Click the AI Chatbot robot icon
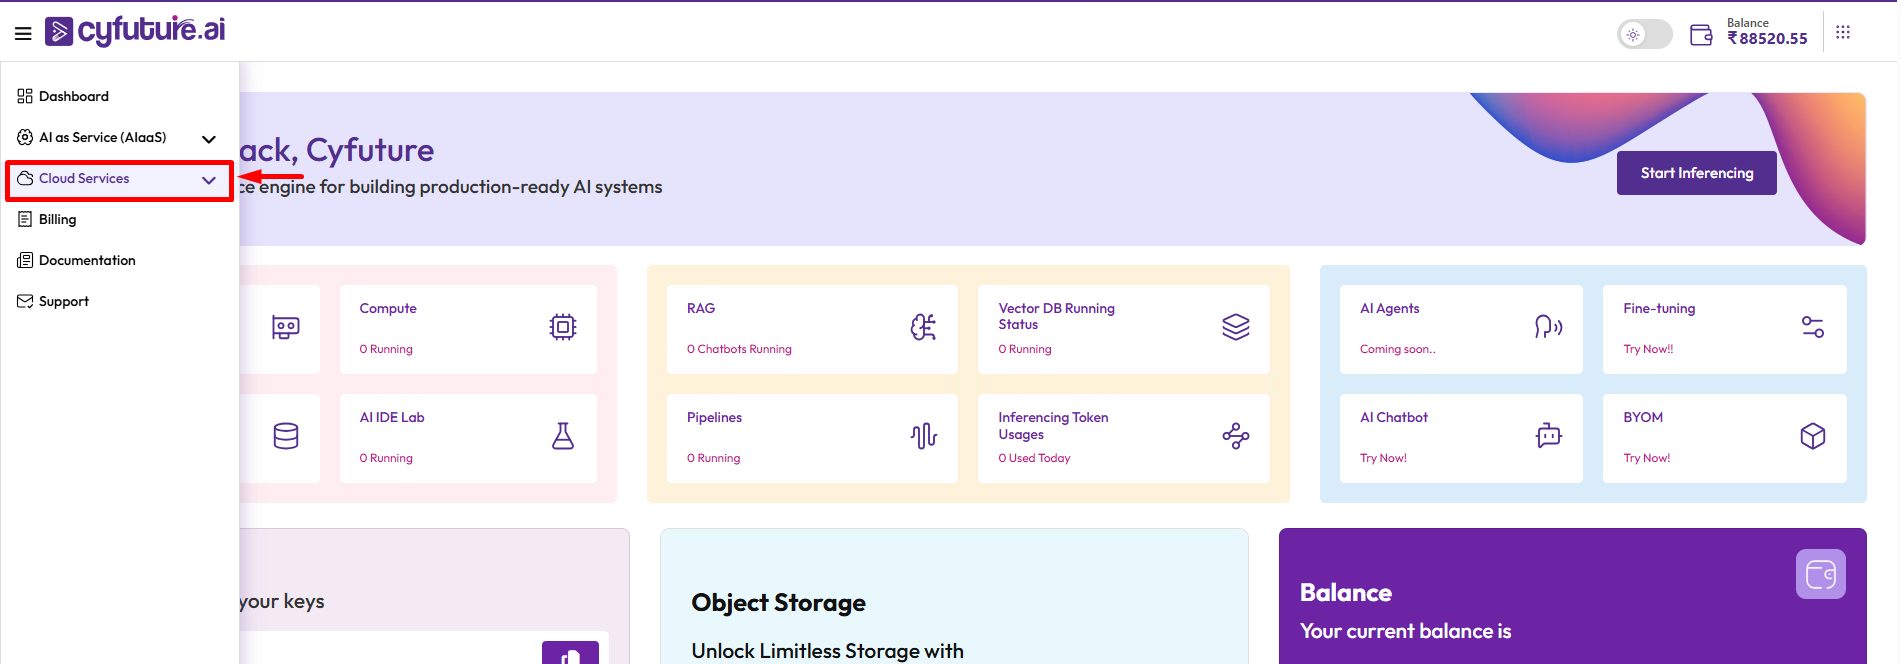The image size is (1901, 664). (x=1548, y=436)
